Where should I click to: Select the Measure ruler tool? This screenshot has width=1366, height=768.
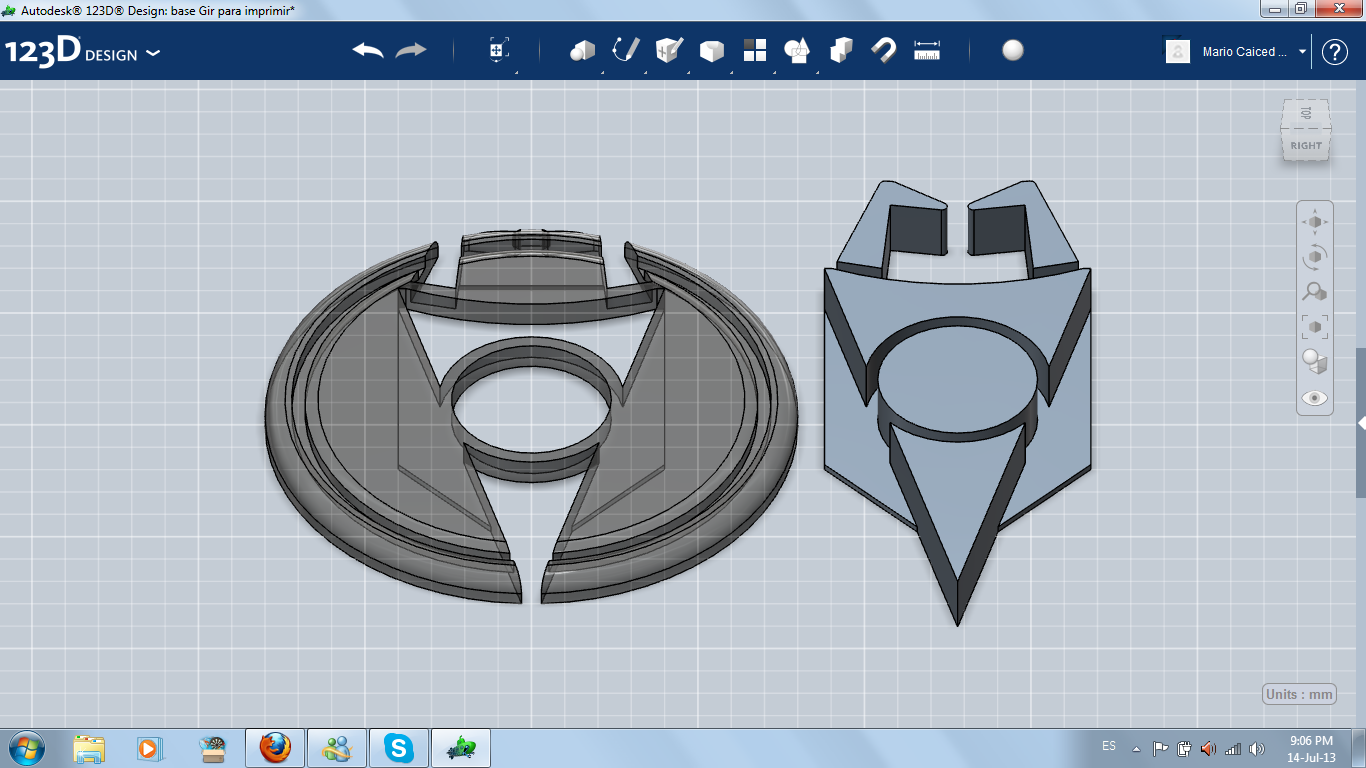tap(927, 51)
